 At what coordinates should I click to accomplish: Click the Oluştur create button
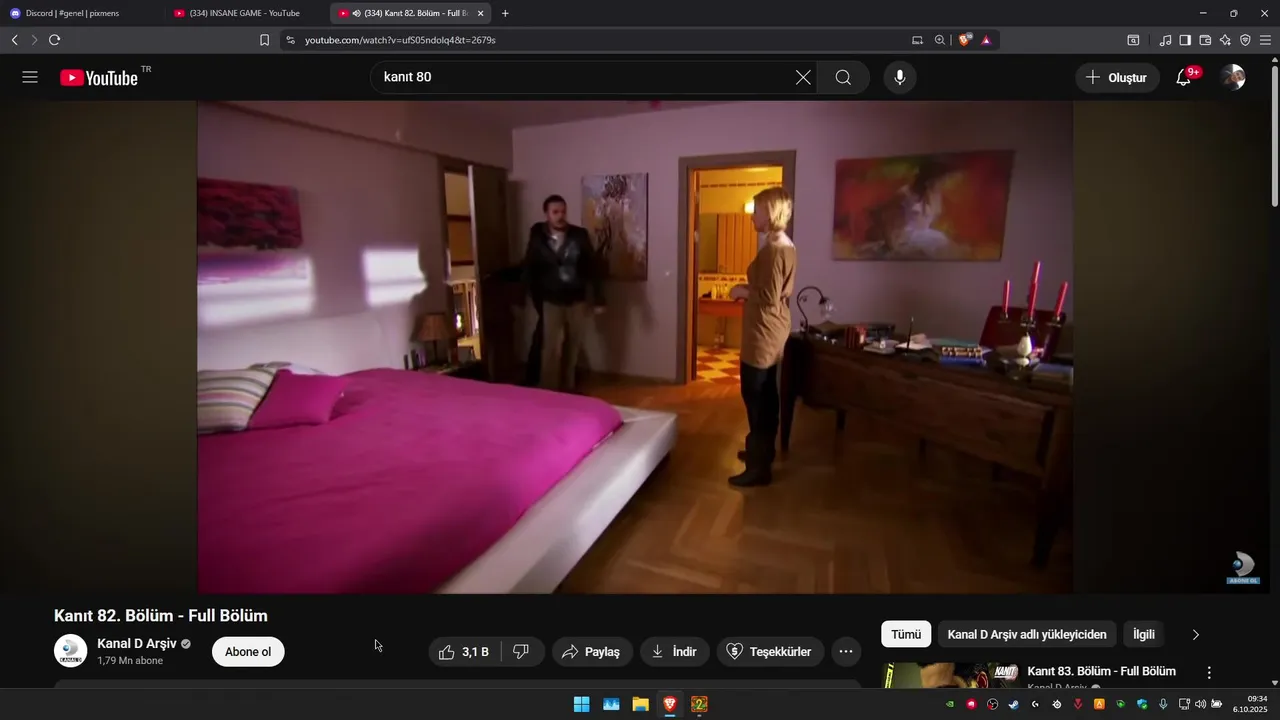click(1118, 77)
